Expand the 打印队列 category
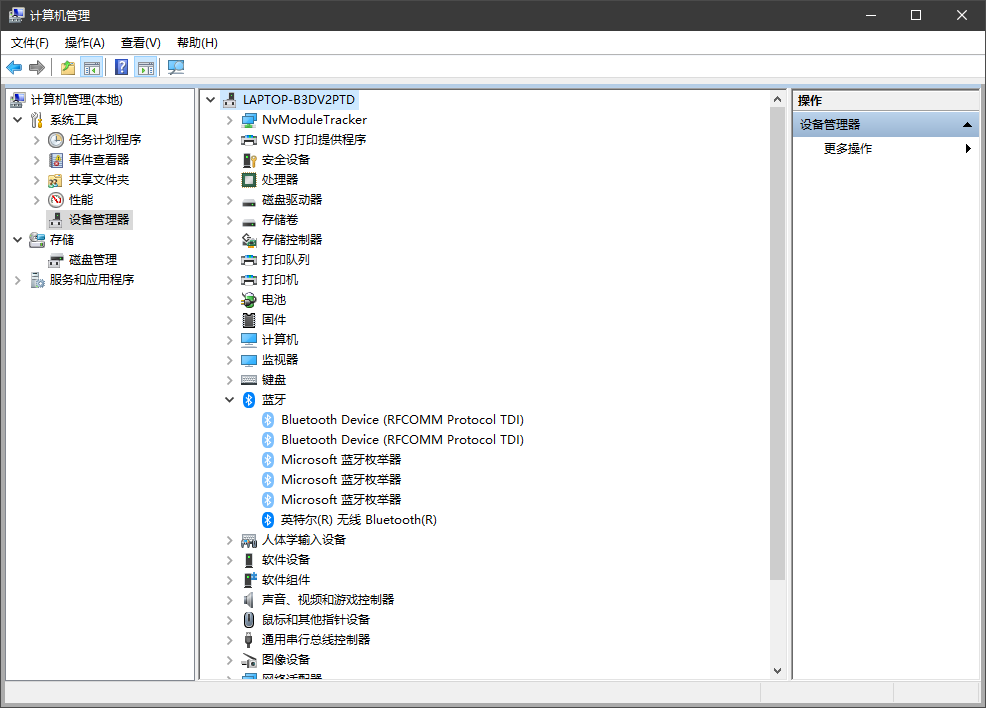 click(230, 260)
